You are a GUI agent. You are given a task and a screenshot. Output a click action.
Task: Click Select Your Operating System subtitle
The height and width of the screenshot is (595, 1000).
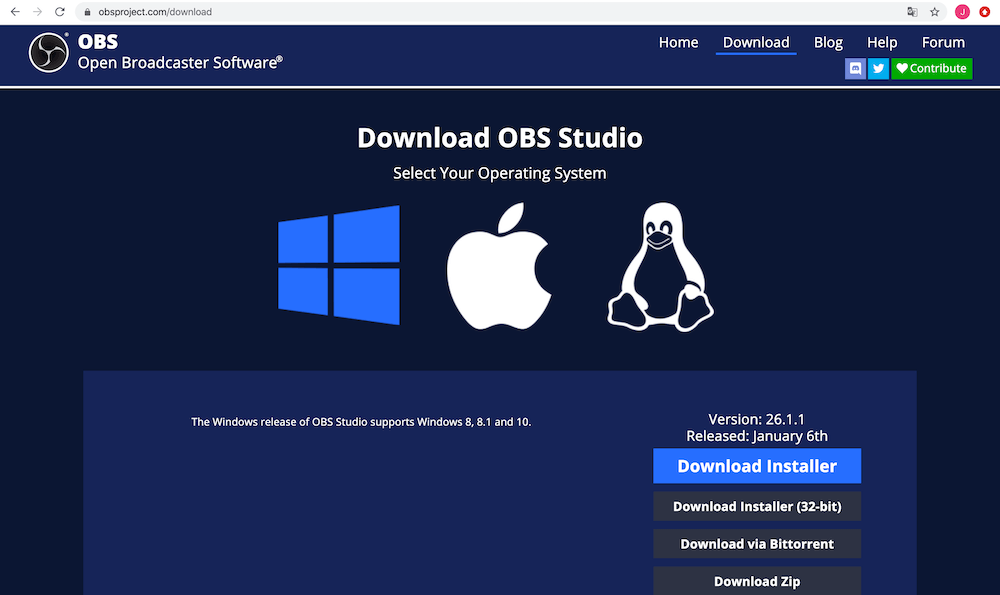pos(499,173)
